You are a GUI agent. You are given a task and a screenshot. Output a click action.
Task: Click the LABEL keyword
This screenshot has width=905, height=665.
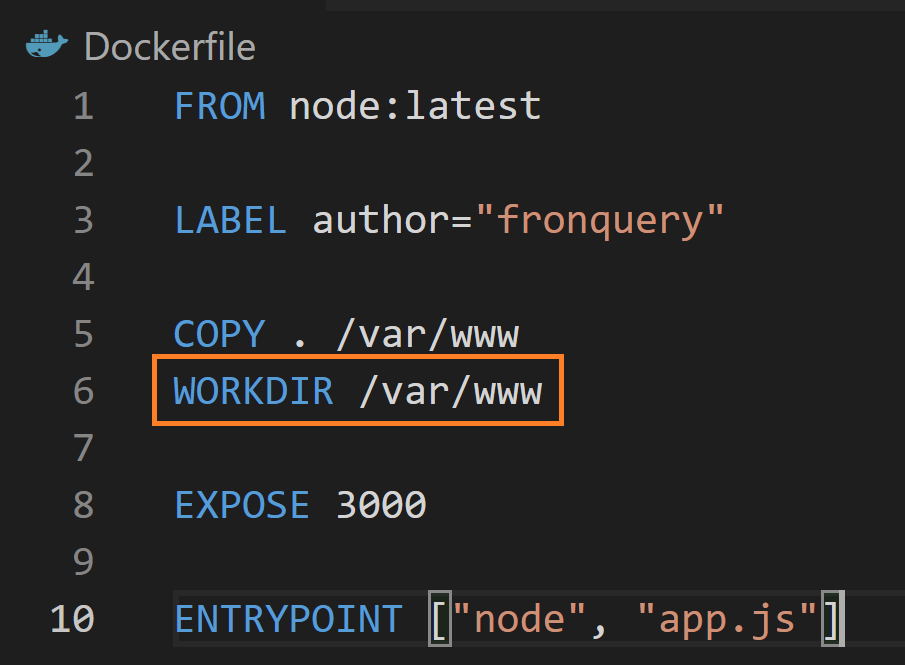pos(230,220)
